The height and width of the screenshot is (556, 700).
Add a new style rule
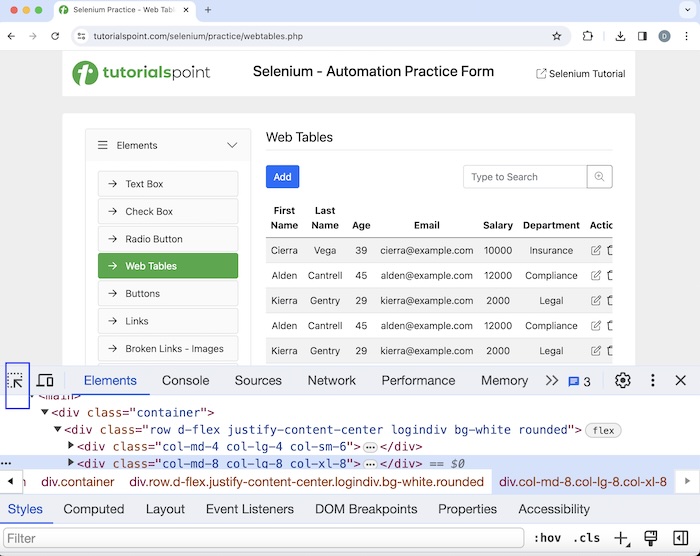pyautogui.click(x=621, y=538)
